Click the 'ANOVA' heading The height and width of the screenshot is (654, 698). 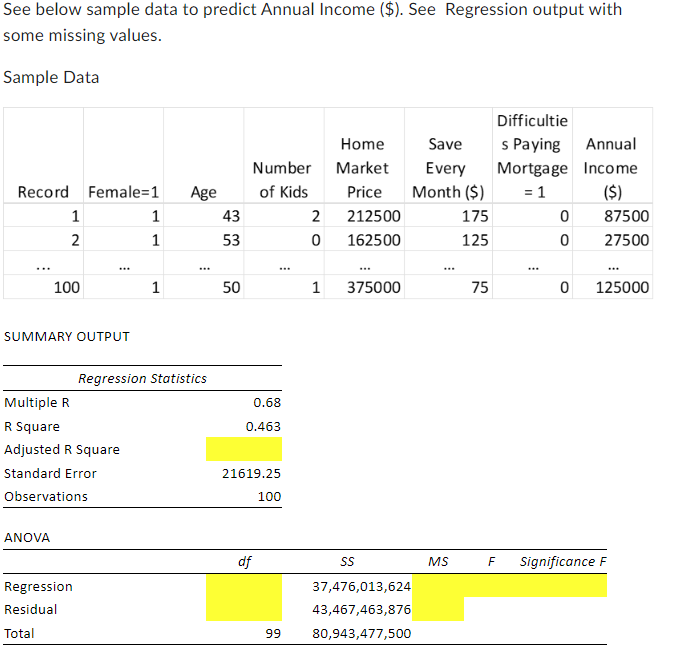(x=27, y=538)
